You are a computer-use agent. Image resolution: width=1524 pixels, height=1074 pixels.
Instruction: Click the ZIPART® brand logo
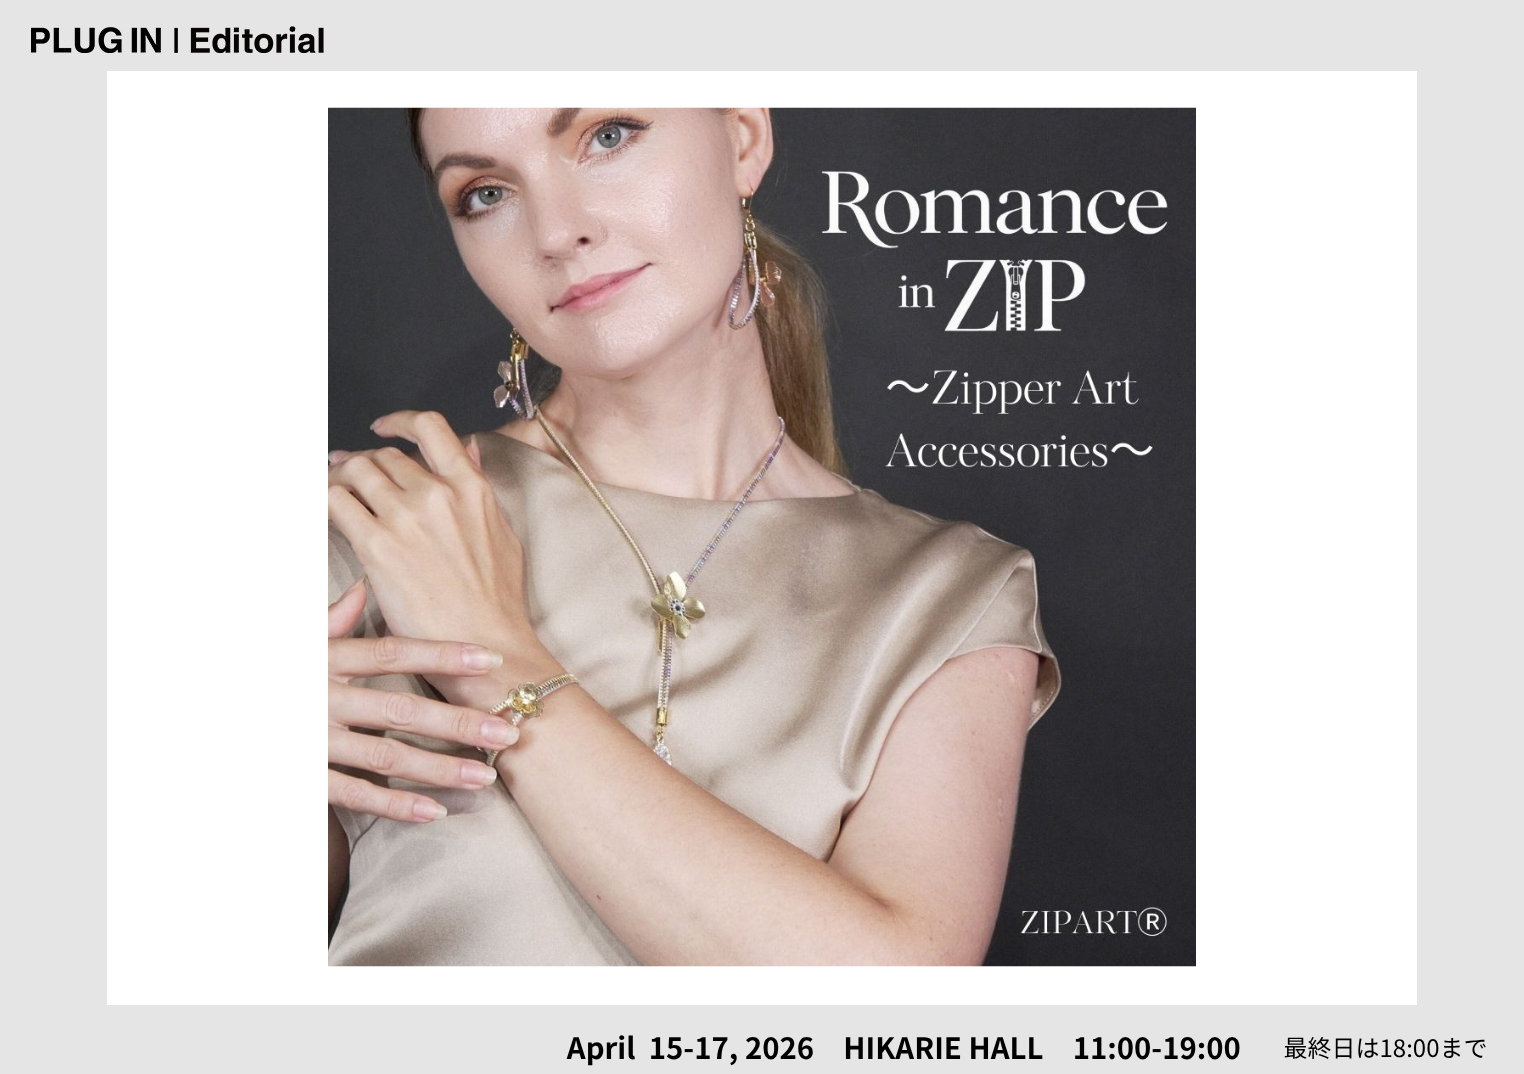coord(1093,921)
